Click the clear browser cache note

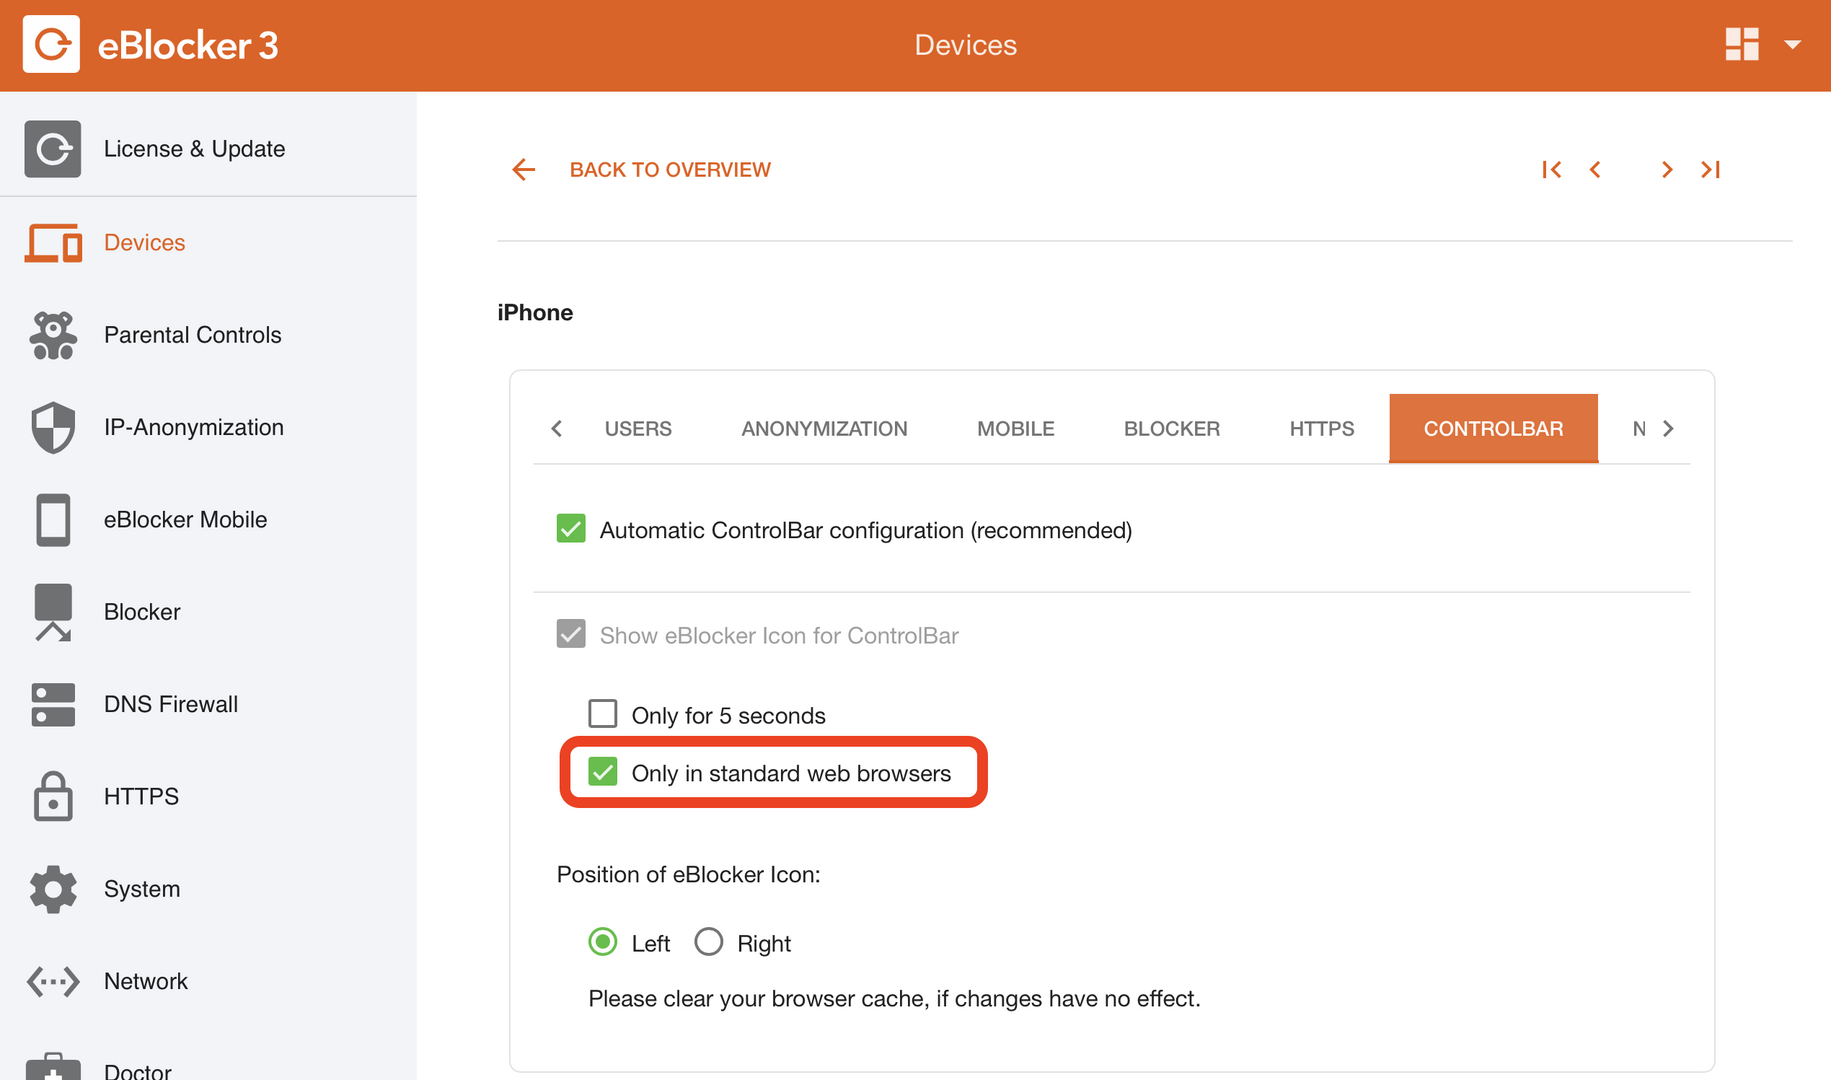(x=894, y=999)
